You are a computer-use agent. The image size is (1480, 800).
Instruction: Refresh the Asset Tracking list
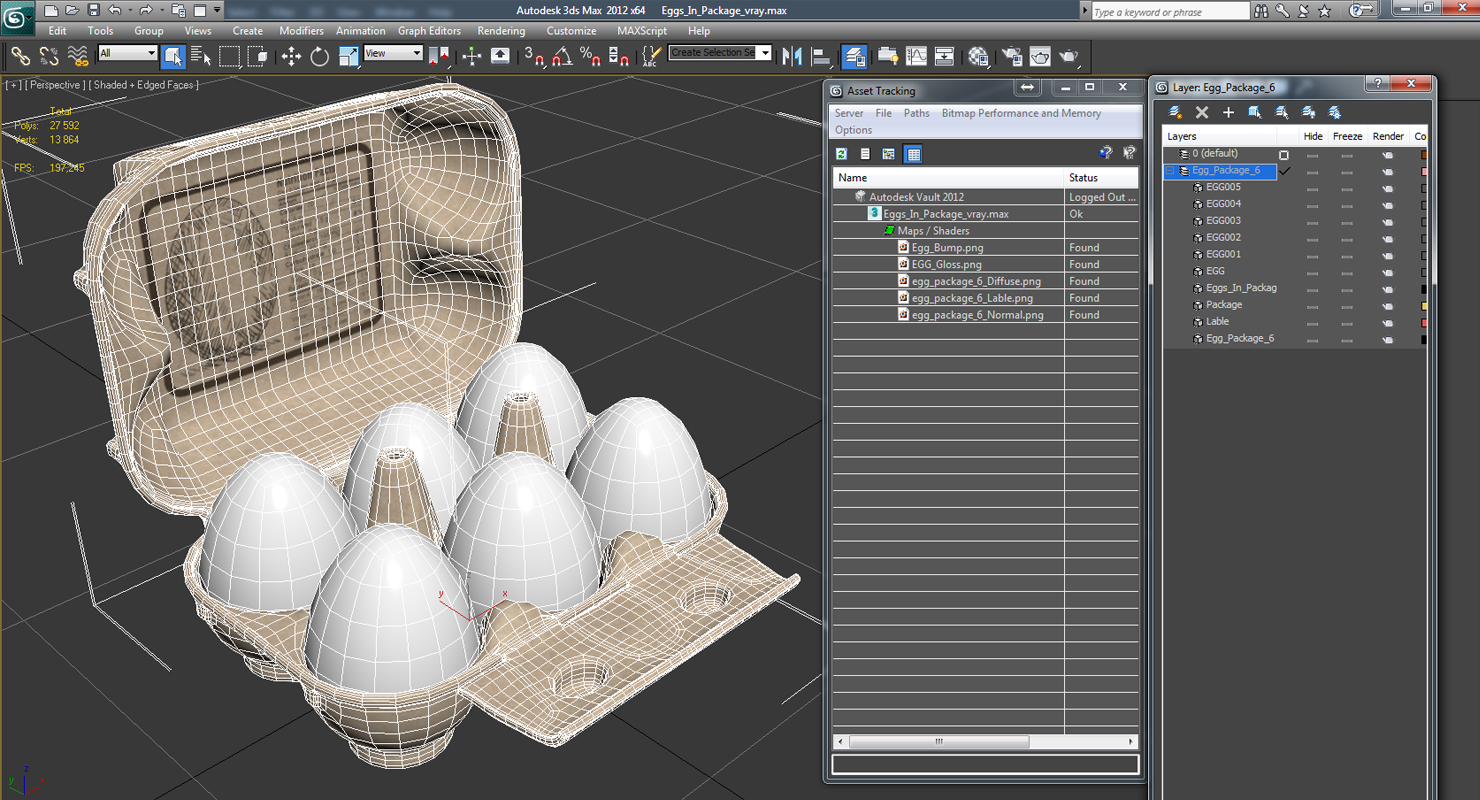point(842,154)
